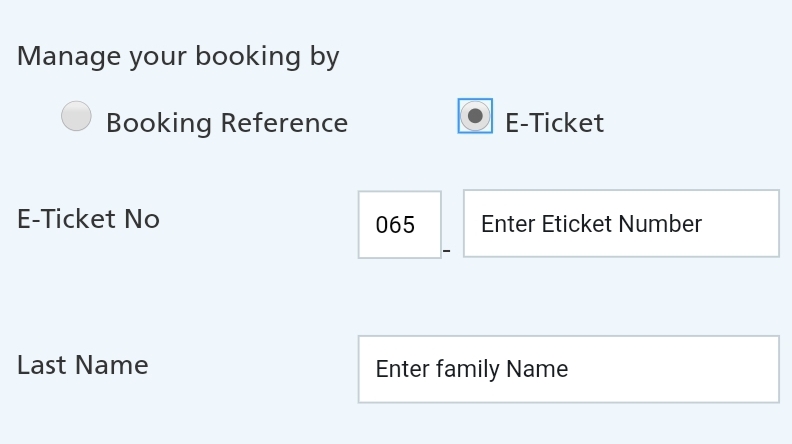792x444 pixels.
Task: Select the E-Ticket radio button
Action: [x=475, y=116]
